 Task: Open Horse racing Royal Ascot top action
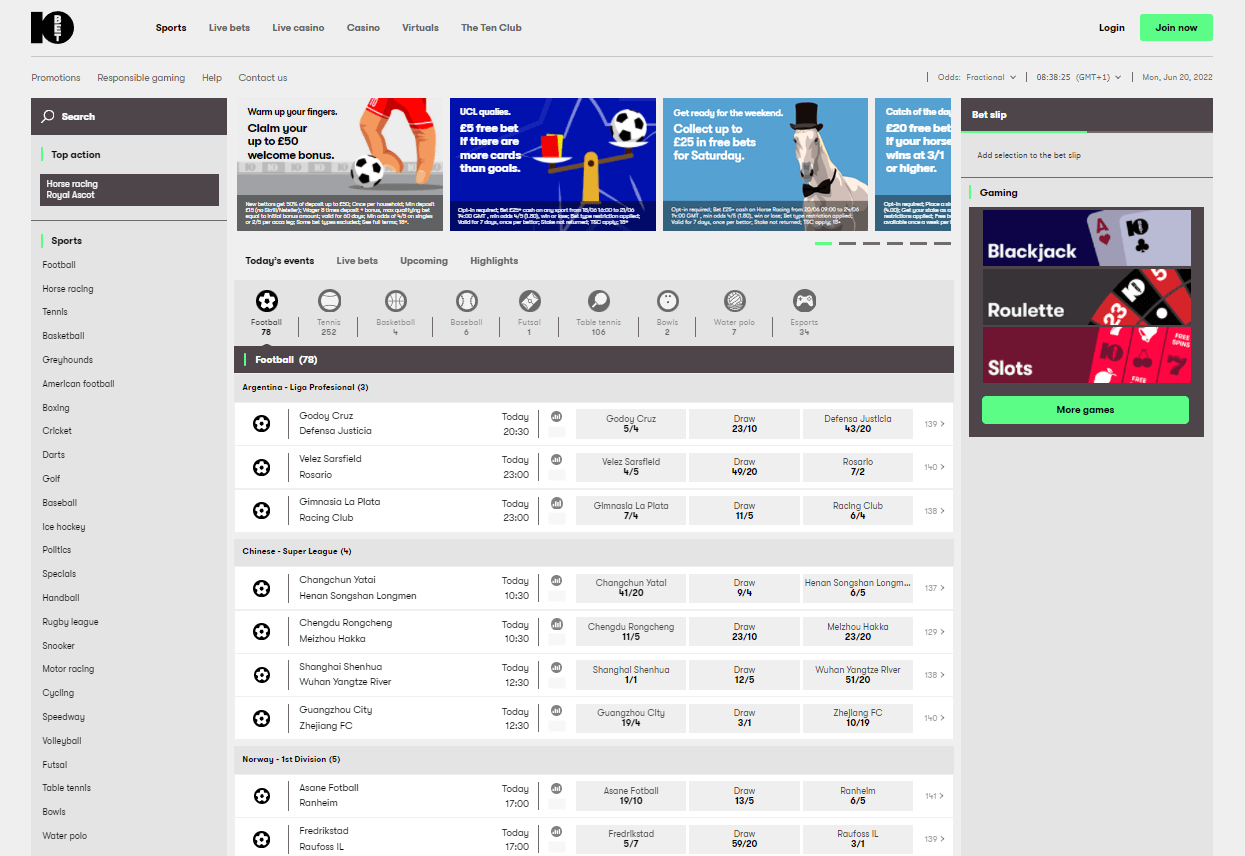pos(130,190)
